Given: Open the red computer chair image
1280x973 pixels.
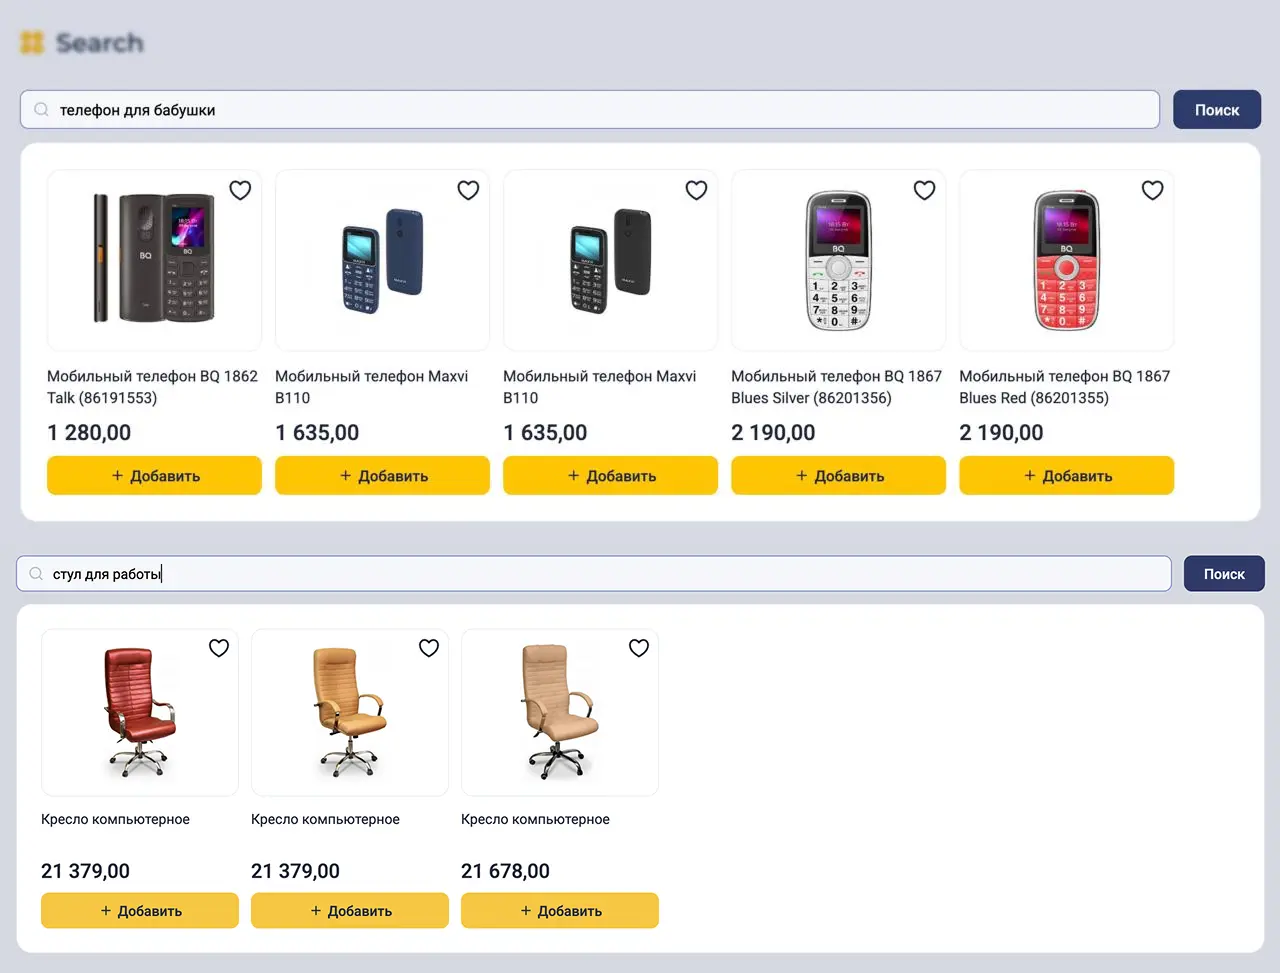Looking at the screenshot, I should pyautogui.click(x=139, y=712).
